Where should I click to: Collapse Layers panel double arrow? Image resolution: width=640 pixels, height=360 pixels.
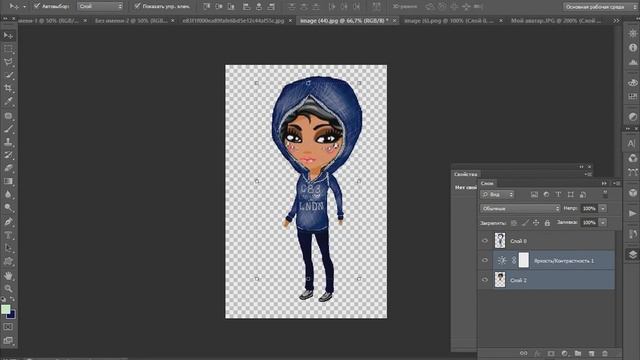(604, 183)
